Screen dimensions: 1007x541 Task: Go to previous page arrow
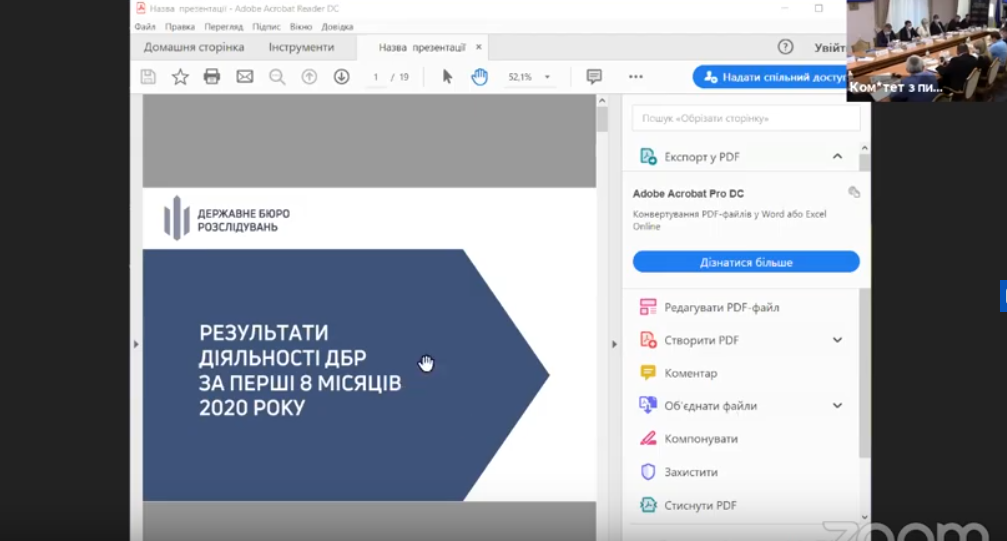click(x=309, y=77)
